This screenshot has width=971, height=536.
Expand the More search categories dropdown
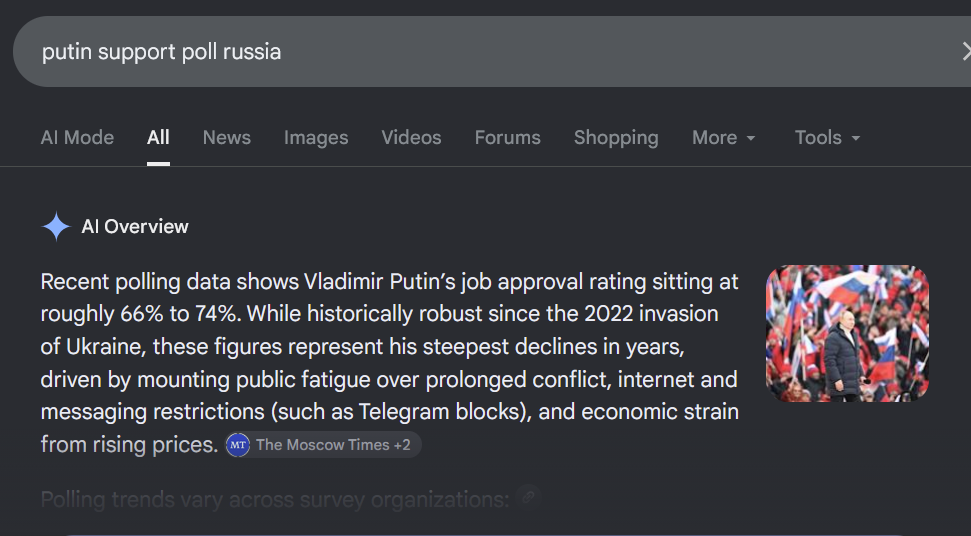click(x=723, y=137)
